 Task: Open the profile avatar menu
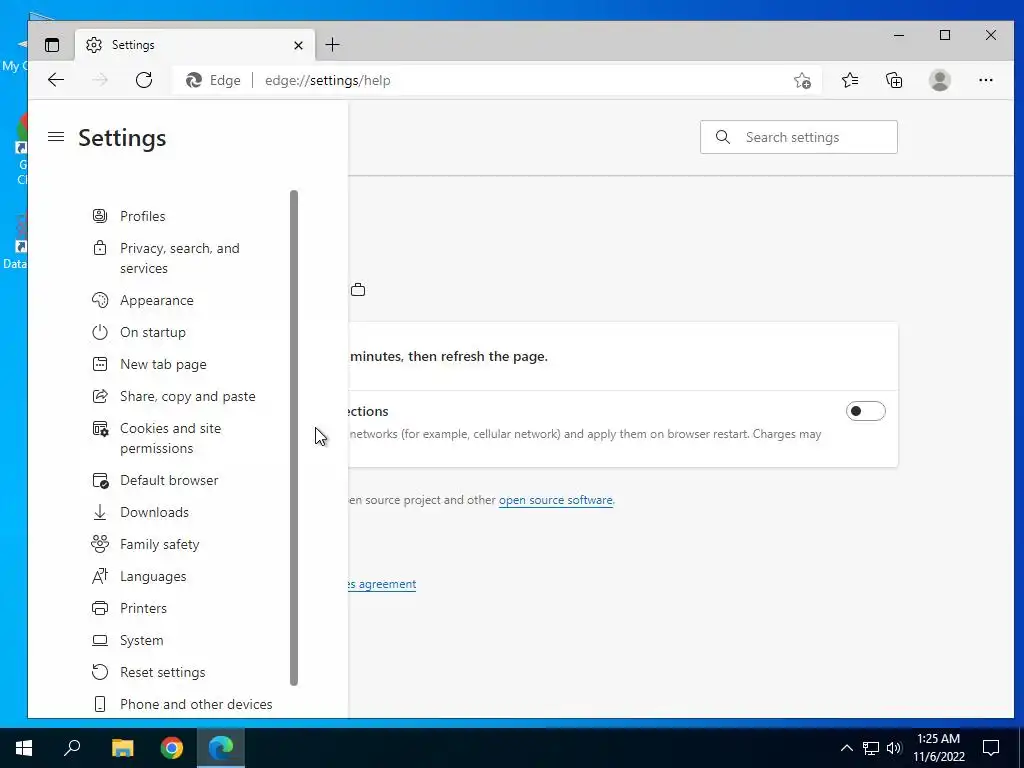tap(939, 80)
